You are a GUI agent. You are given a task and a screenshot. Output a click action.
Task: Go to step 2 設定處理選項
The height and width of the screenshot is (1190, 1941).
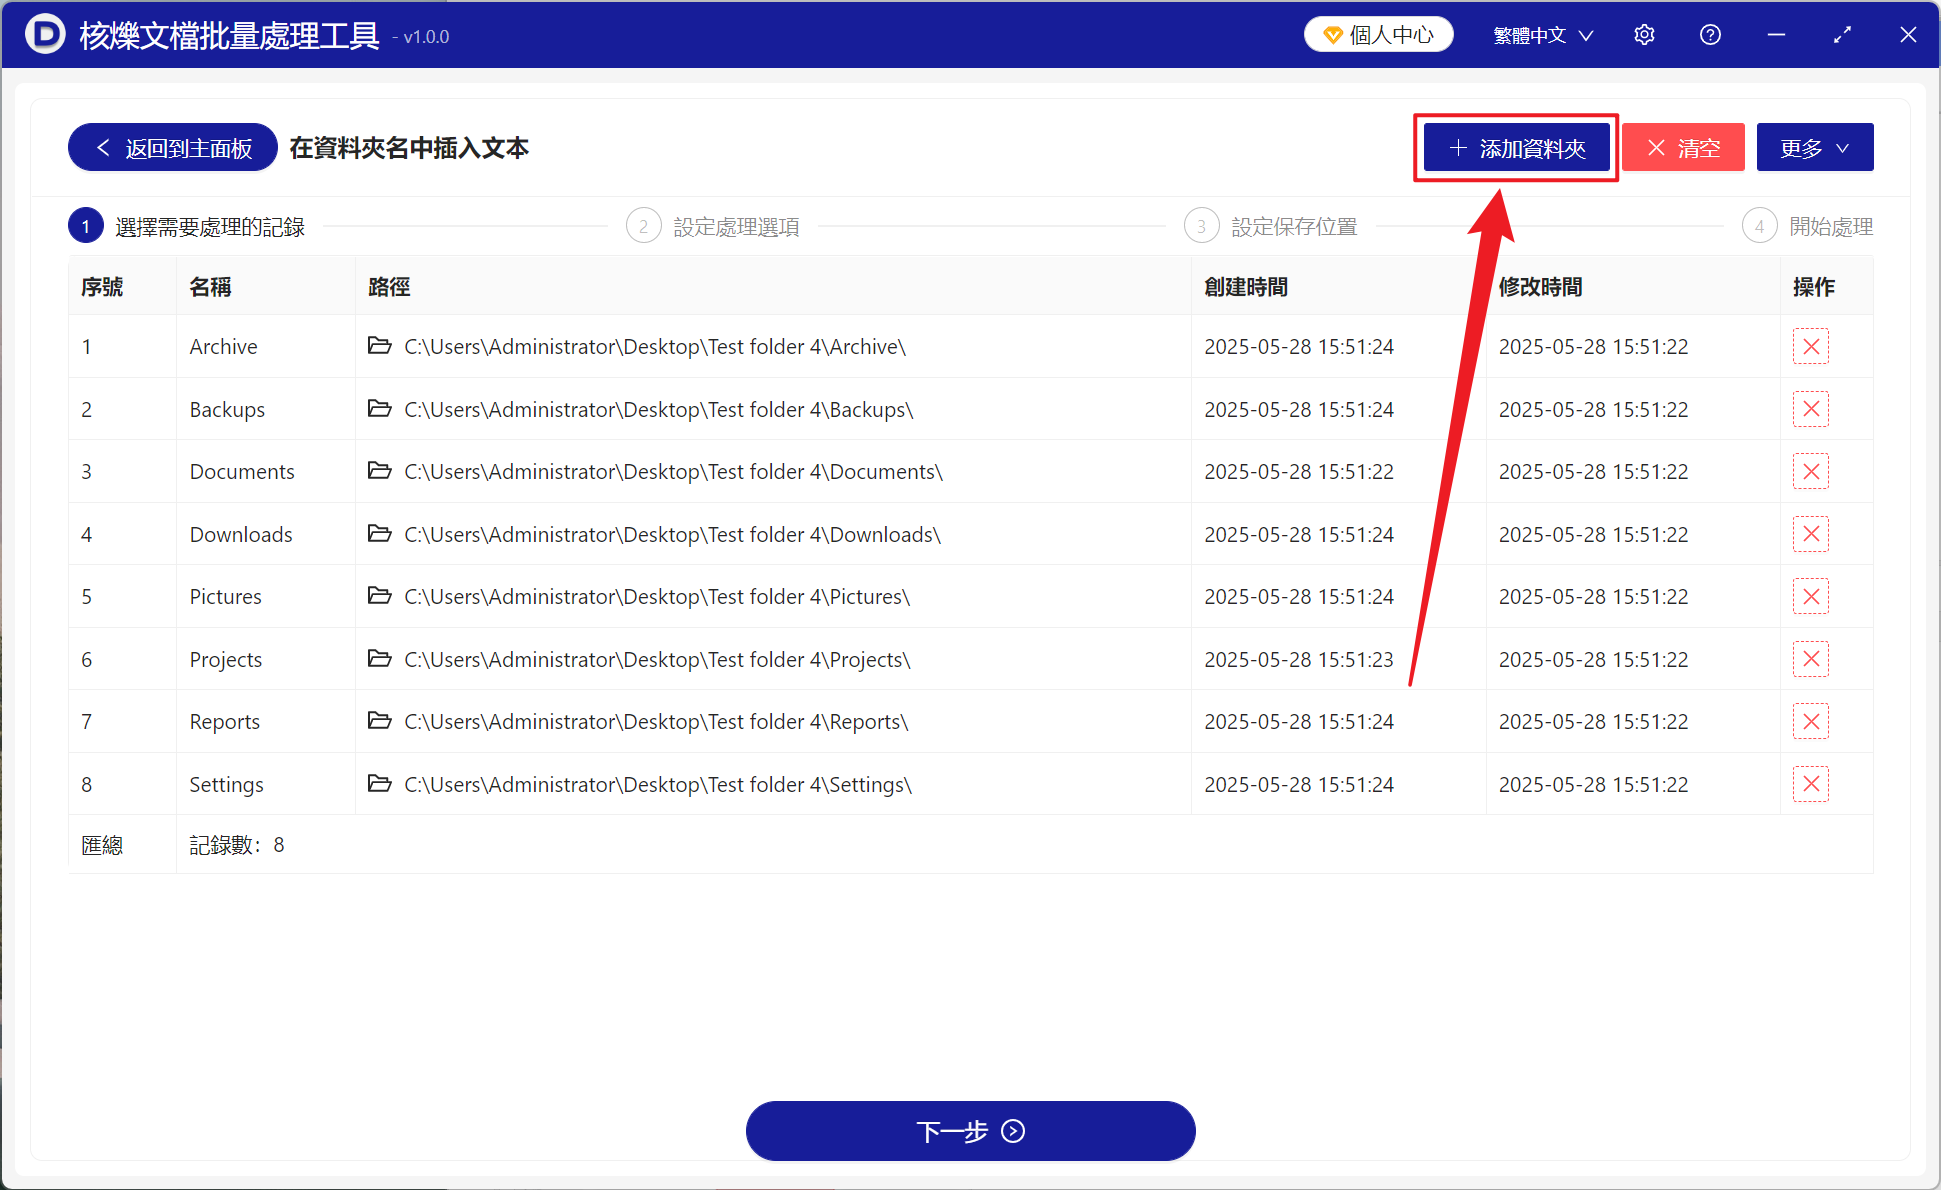[x=713, y=227]
